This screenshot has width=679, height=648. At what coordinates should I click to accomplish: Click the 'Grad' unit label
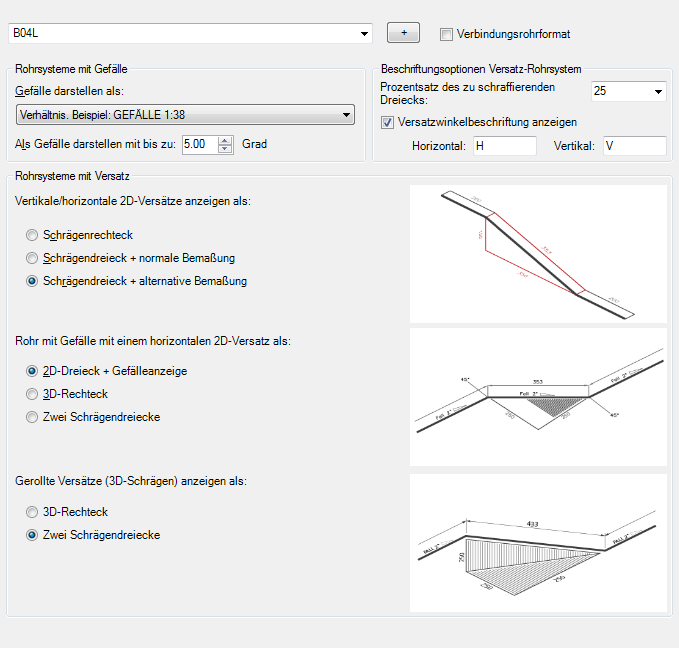pyautogui.click(x=254, y=144)
